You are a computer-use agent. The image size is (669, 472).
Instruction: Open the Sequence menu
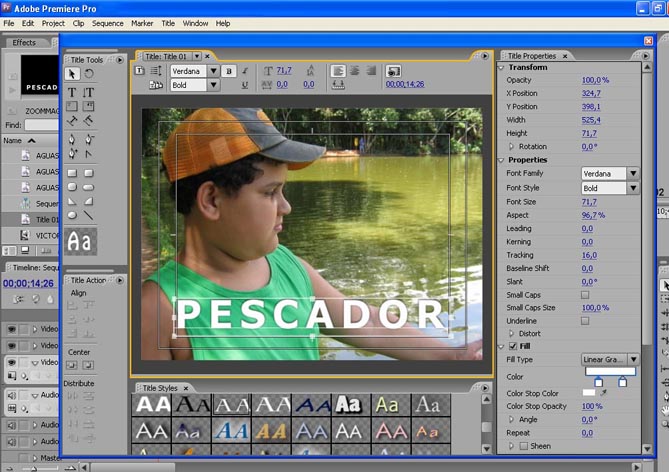pos(108,23)
